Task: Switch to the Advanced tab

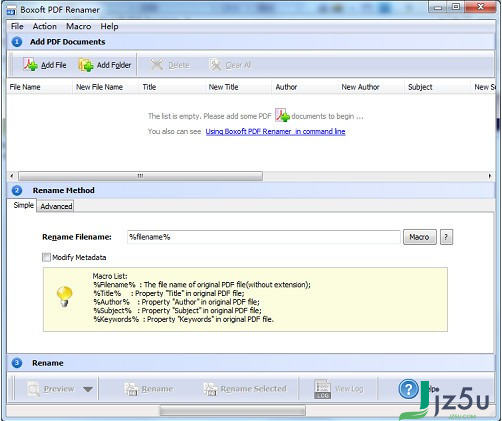Action: point(56,206)
